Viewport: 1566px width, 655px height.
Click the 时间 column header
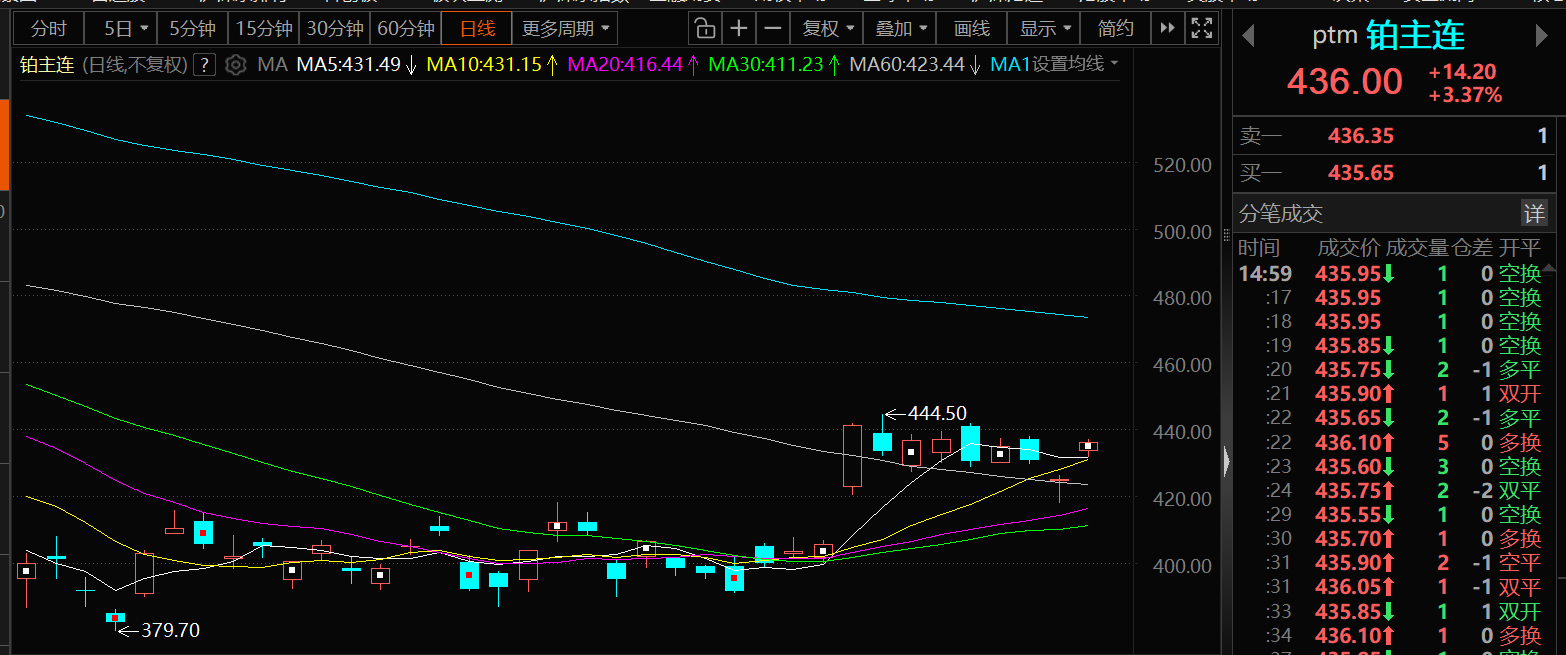pyautogui.click(x=1259, y=248)
